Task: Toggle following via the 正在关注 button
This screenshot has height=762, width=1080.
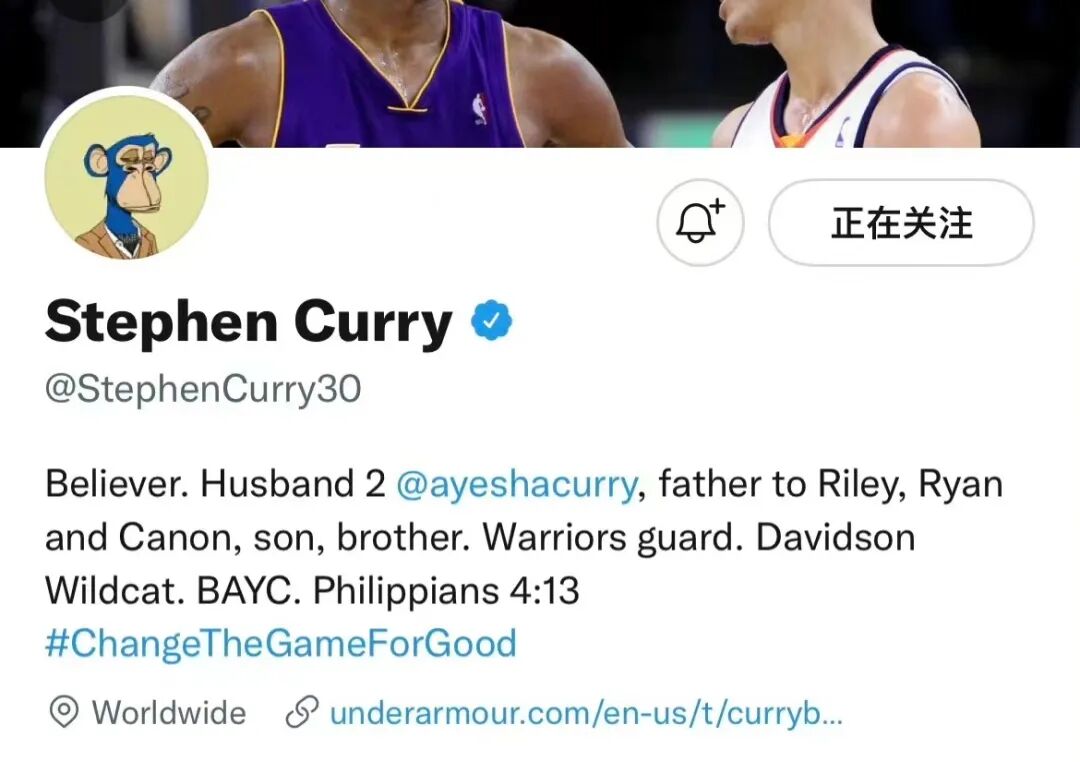Action: [x=901, y=223]
